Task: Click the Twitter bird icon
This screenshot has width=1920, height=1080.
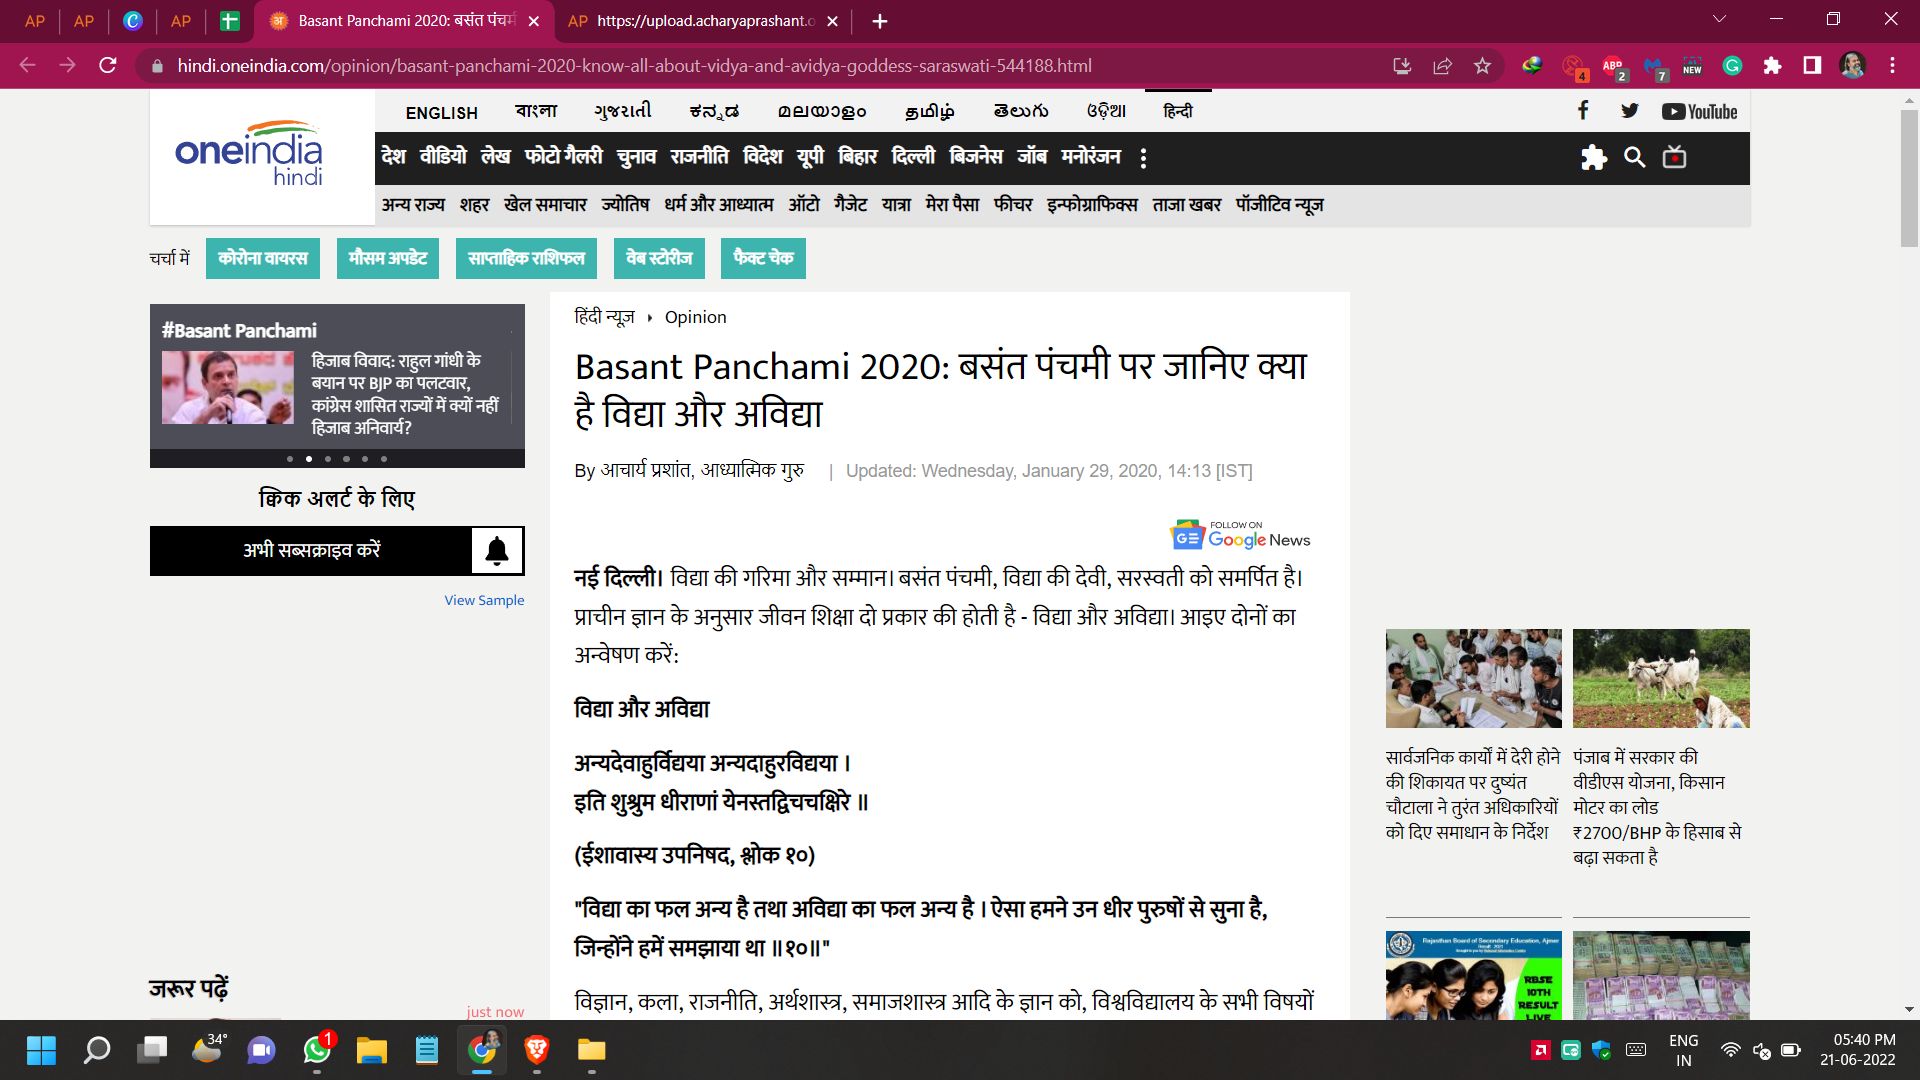Action: coord(1630,111)
